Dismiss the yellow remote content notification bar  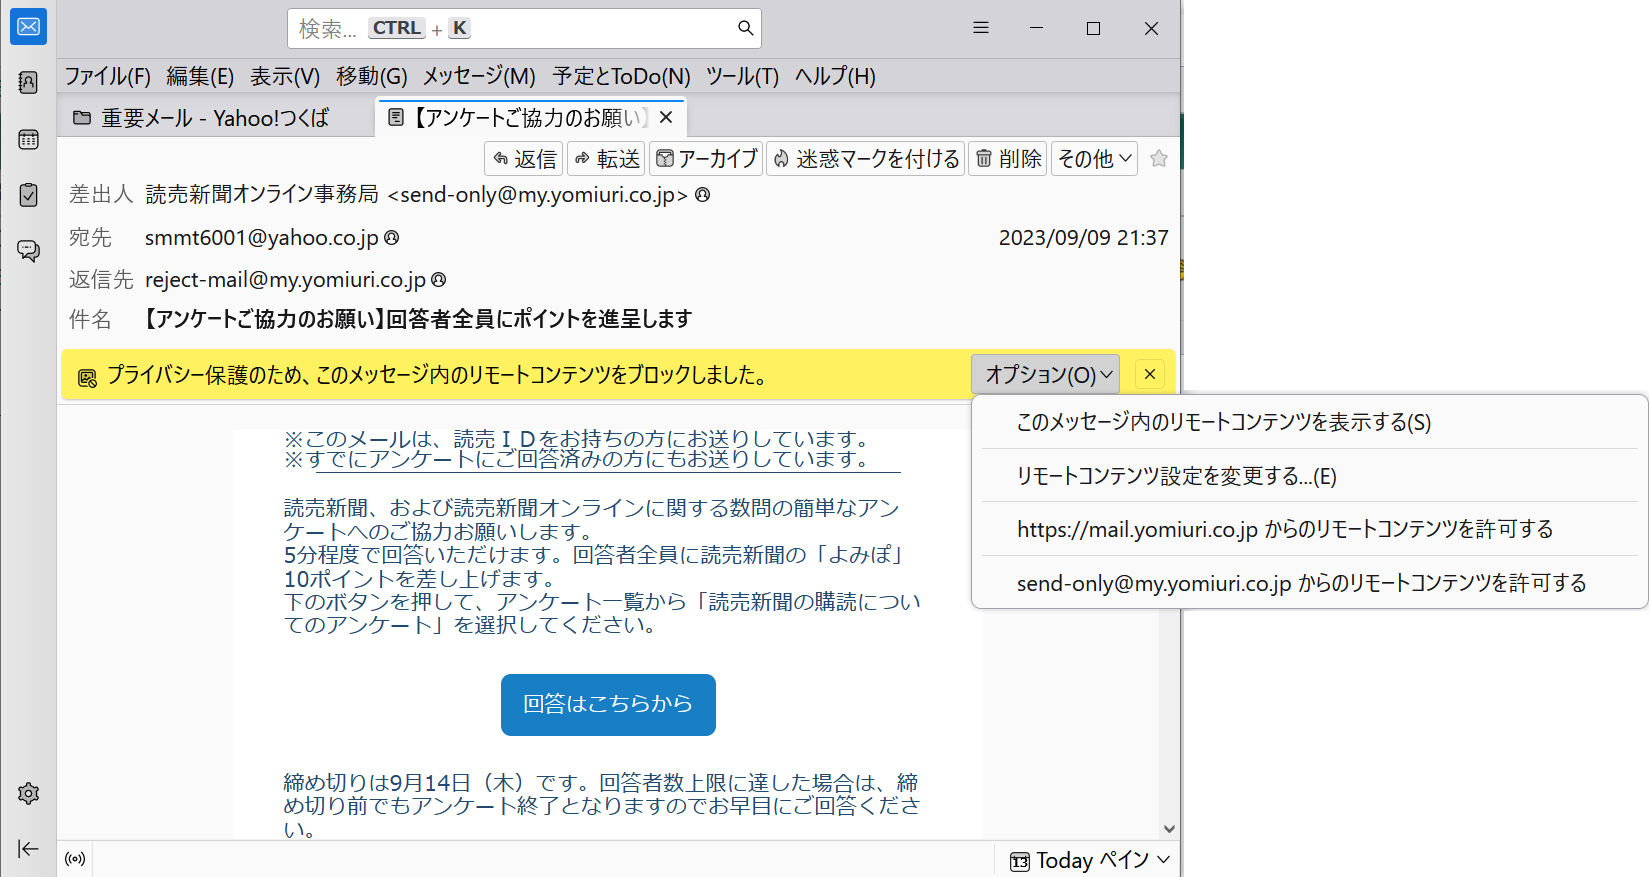tap(1149, 374)
